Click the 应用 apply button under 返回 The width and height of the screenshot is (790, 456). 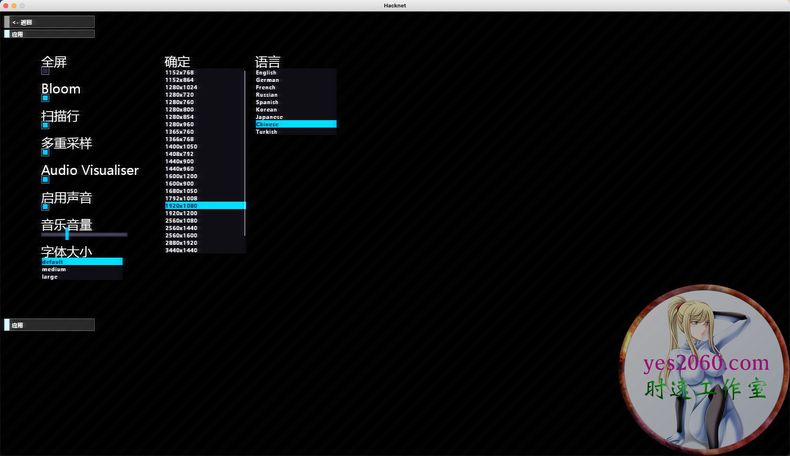point(50,33)
